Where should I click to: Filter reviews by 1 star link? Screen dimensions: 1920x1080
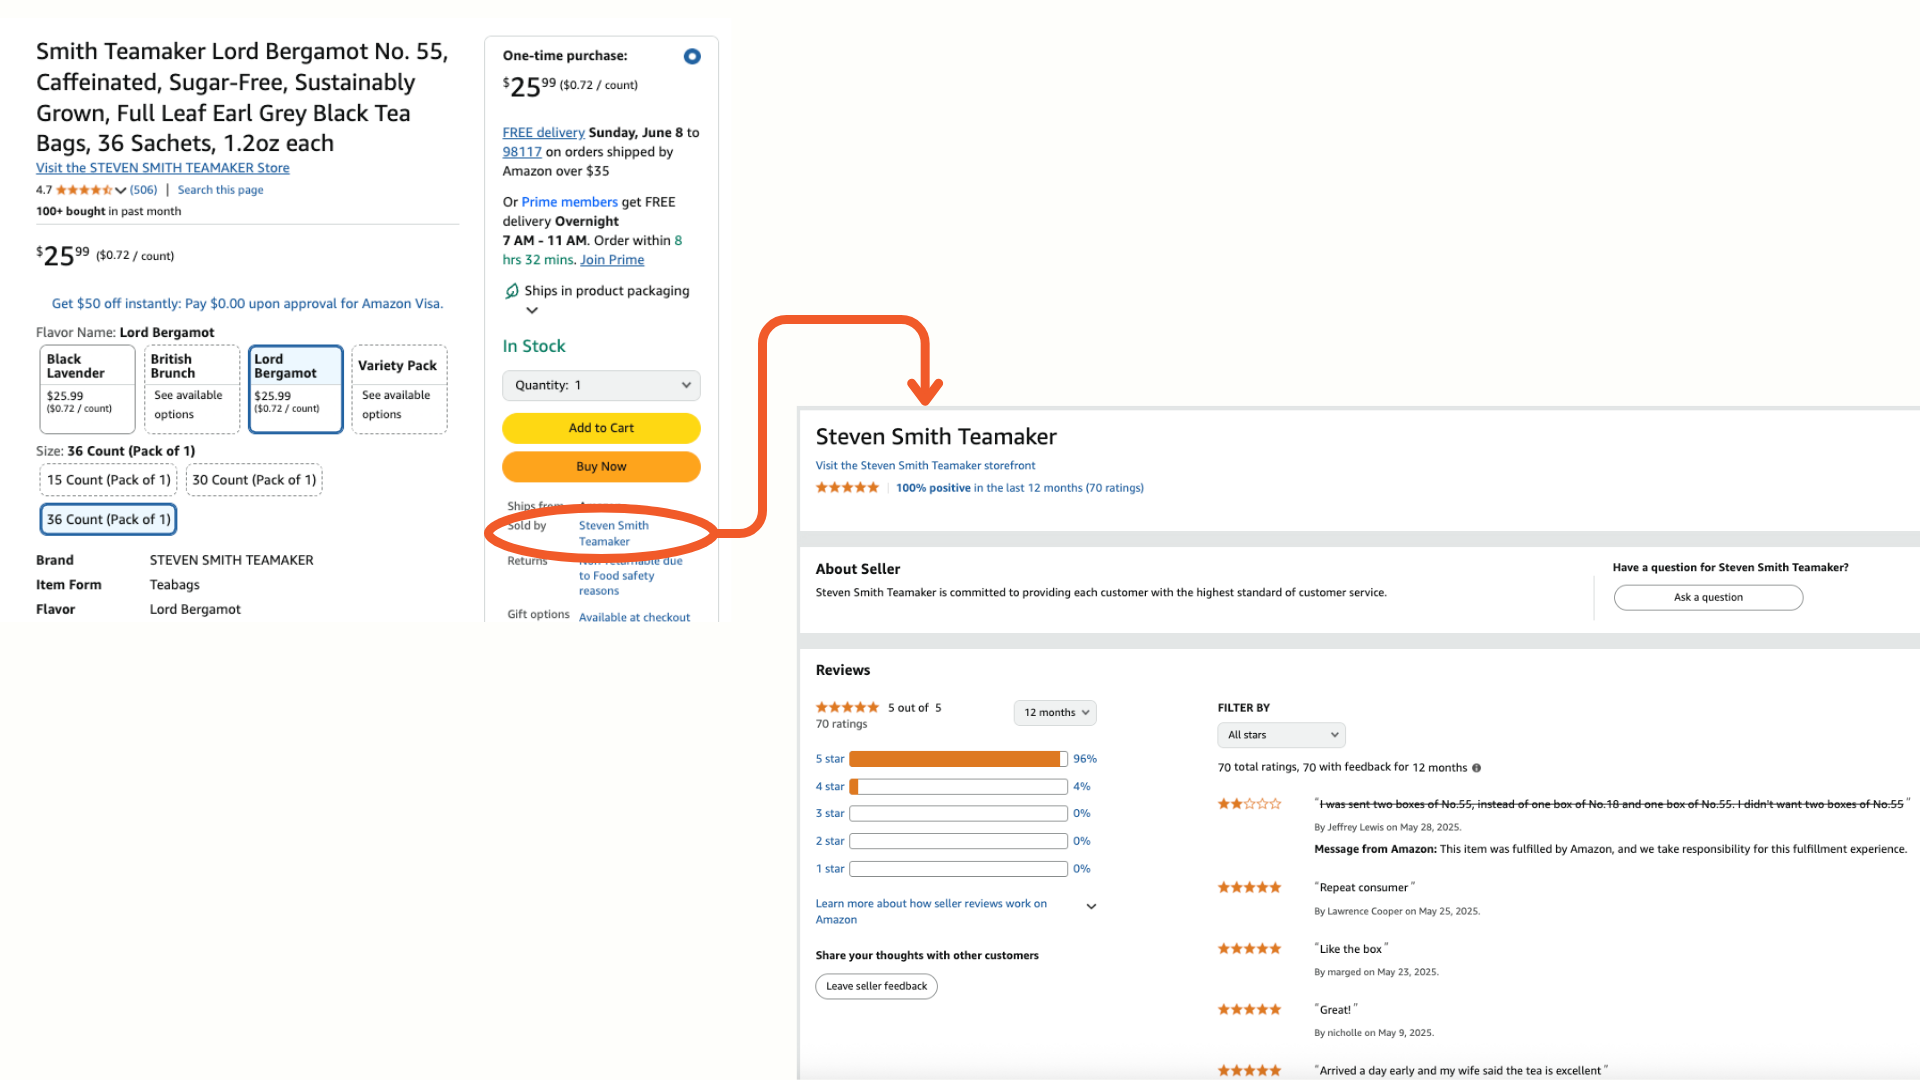(829, 869)
